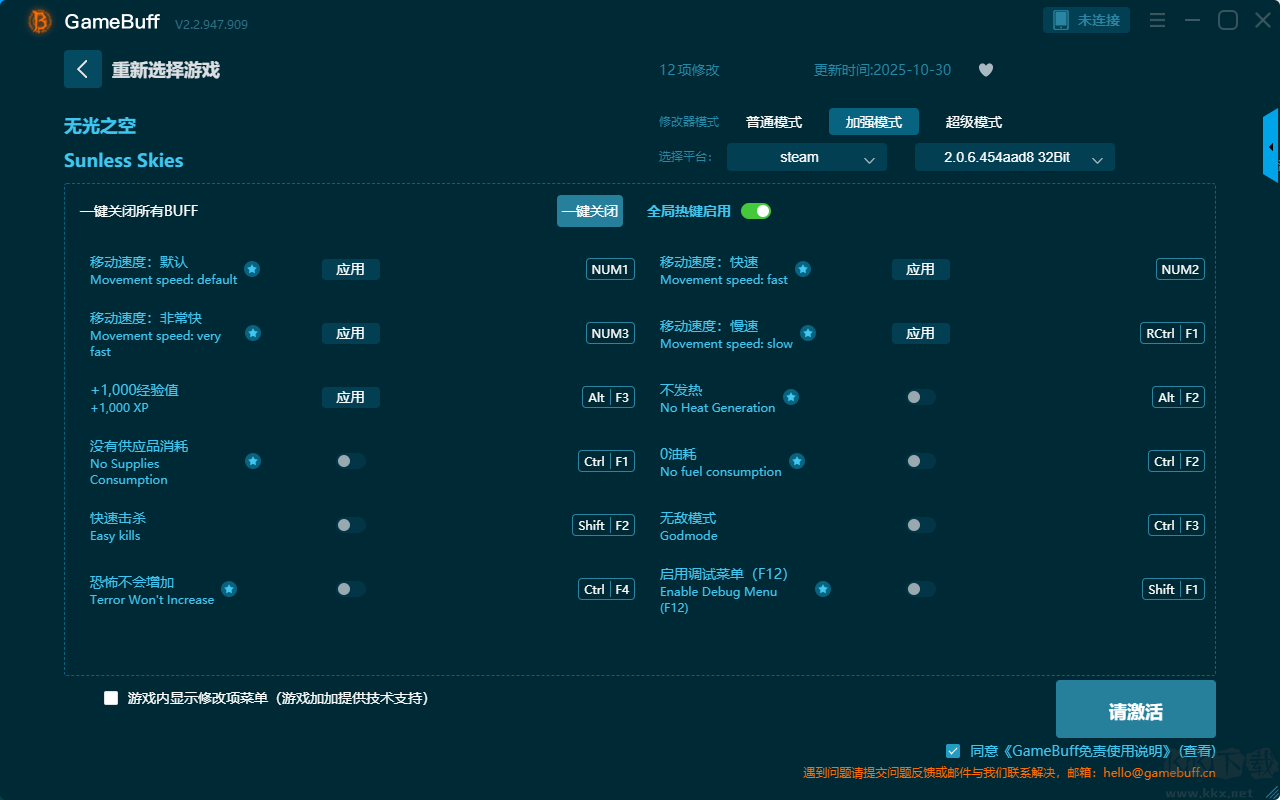Click the 一键关闭 button
This screenshot has width=1280, height=800.
[x=590, y=211]
